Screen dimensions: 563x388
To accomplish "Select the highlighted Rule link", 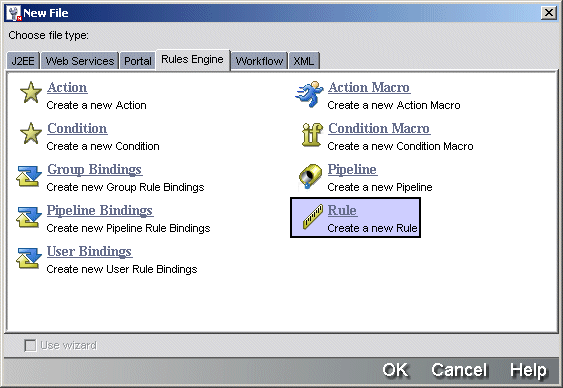I will point(342,210).
